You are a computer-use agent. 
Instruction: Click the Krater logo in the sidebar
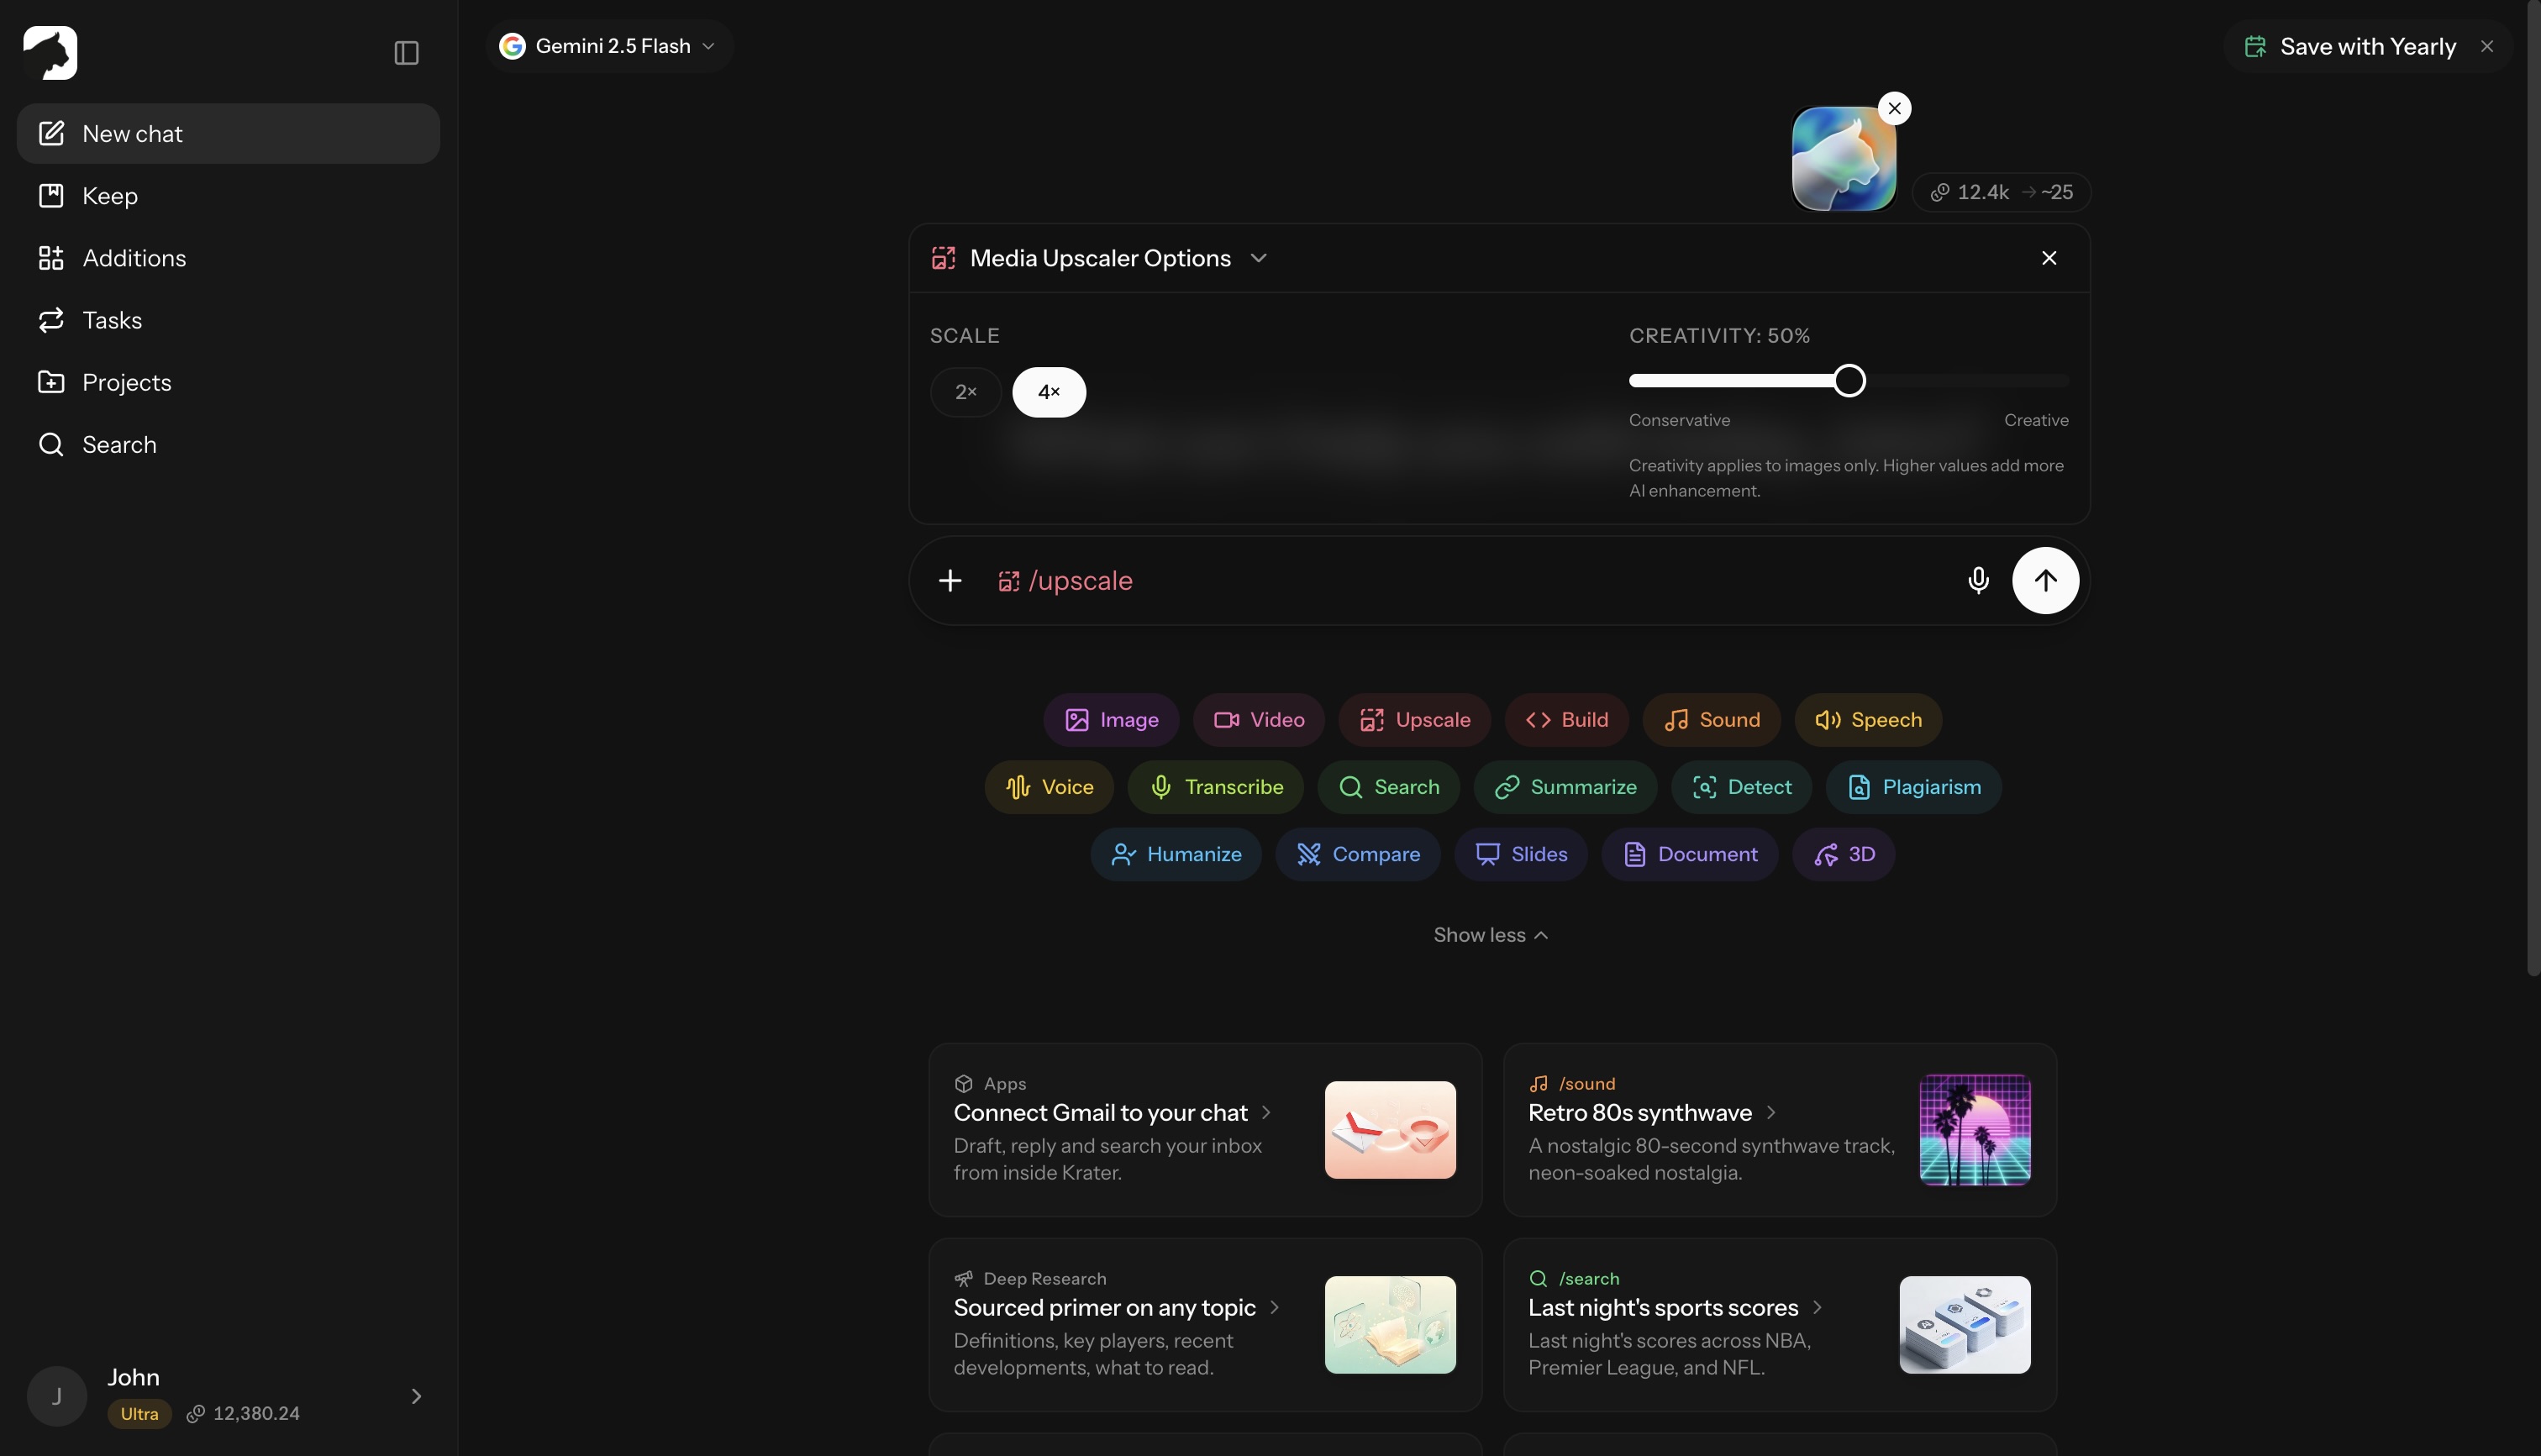click(x=50, y=53)
